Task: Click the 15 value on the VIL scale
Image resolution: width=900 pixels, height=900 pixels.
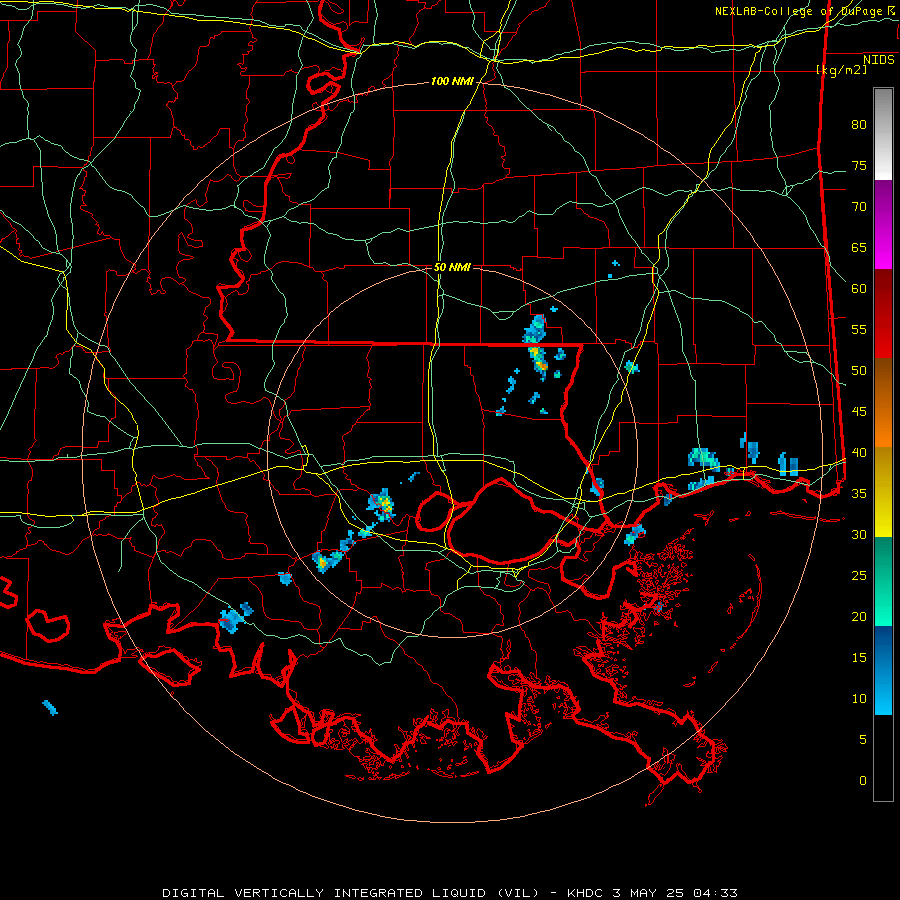Action: tap(859, 658)
